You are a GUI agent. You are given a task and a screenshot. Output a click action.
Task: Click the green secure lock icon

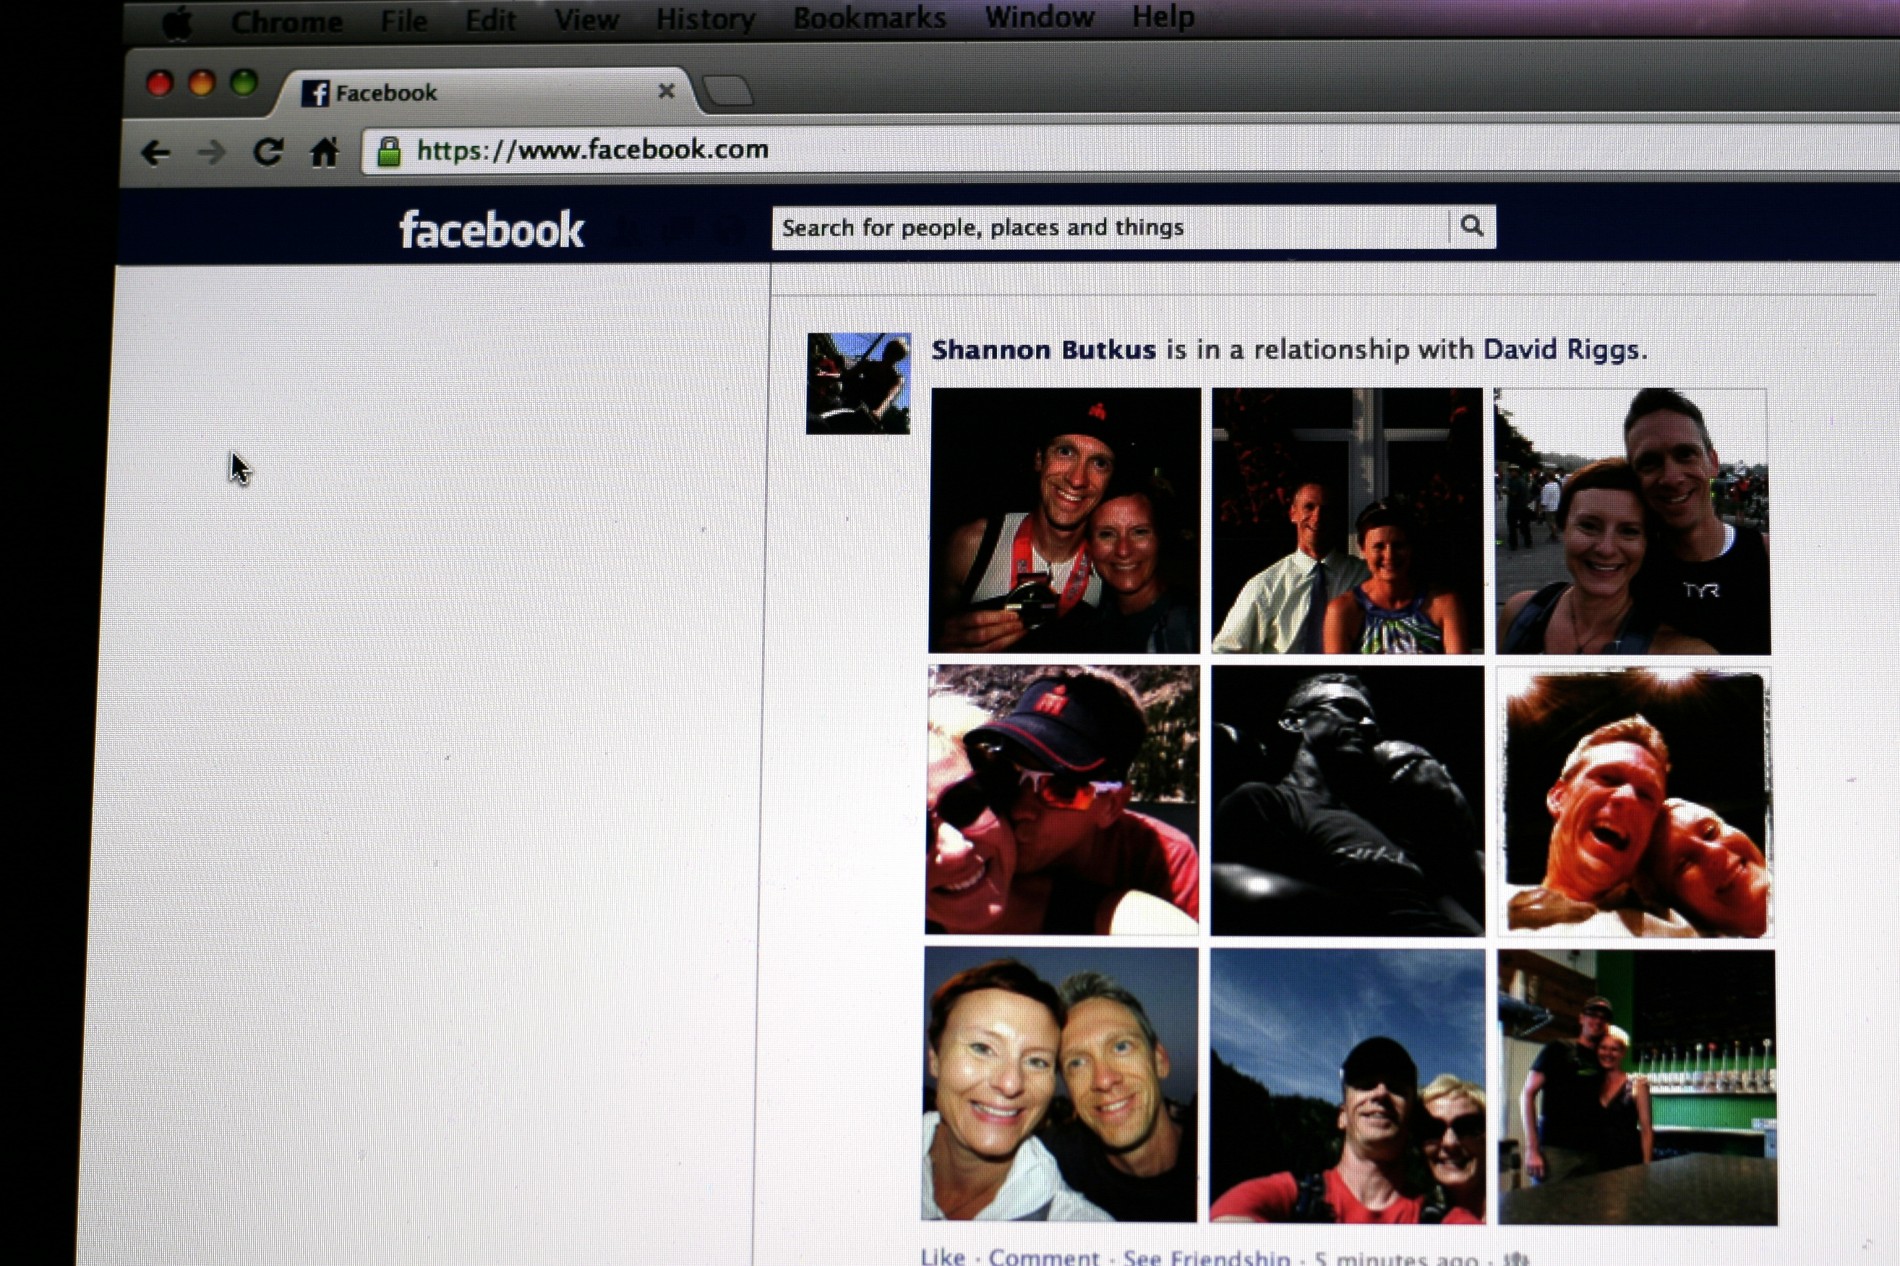[x=389, y=151]
